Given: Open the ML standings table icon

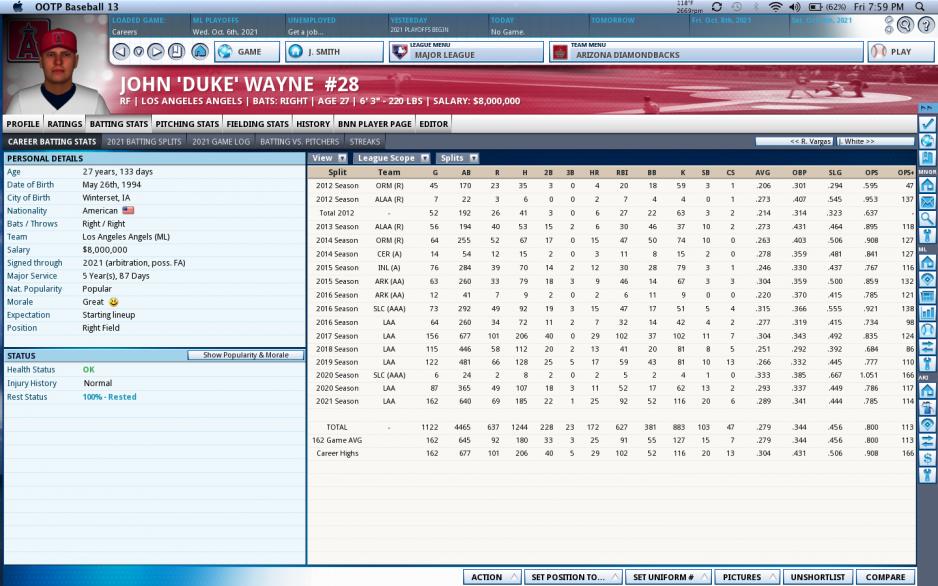Looking at the screenshot, I should tap(927, 296).
